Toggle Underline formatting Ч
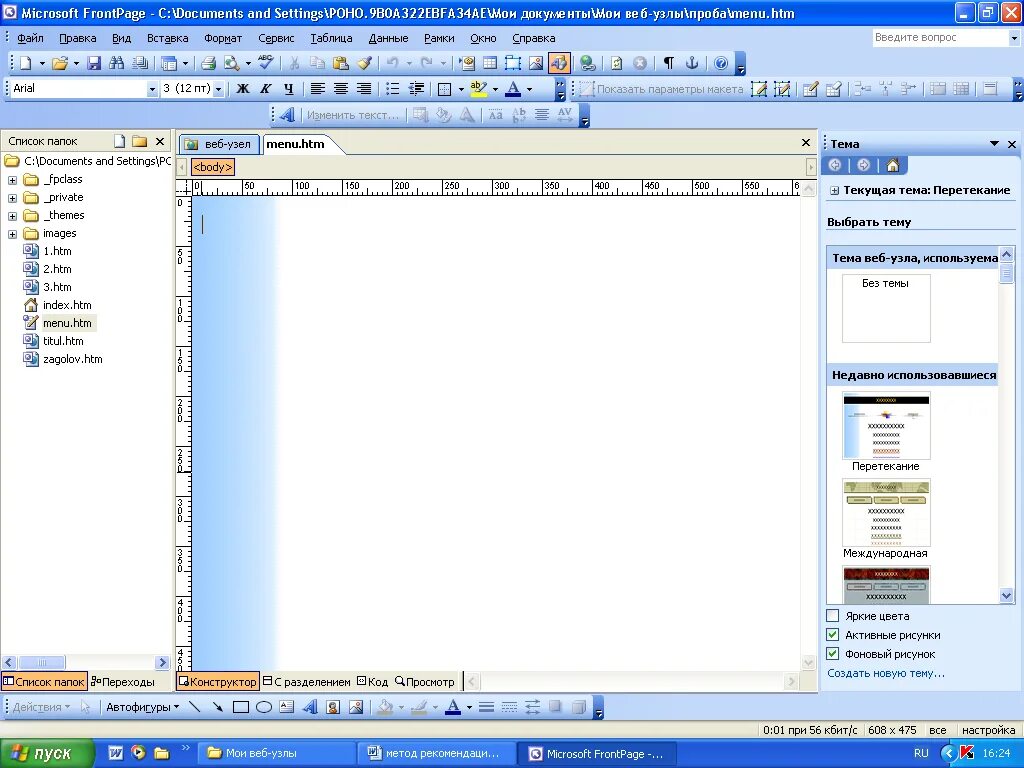 tap(289, 89)
